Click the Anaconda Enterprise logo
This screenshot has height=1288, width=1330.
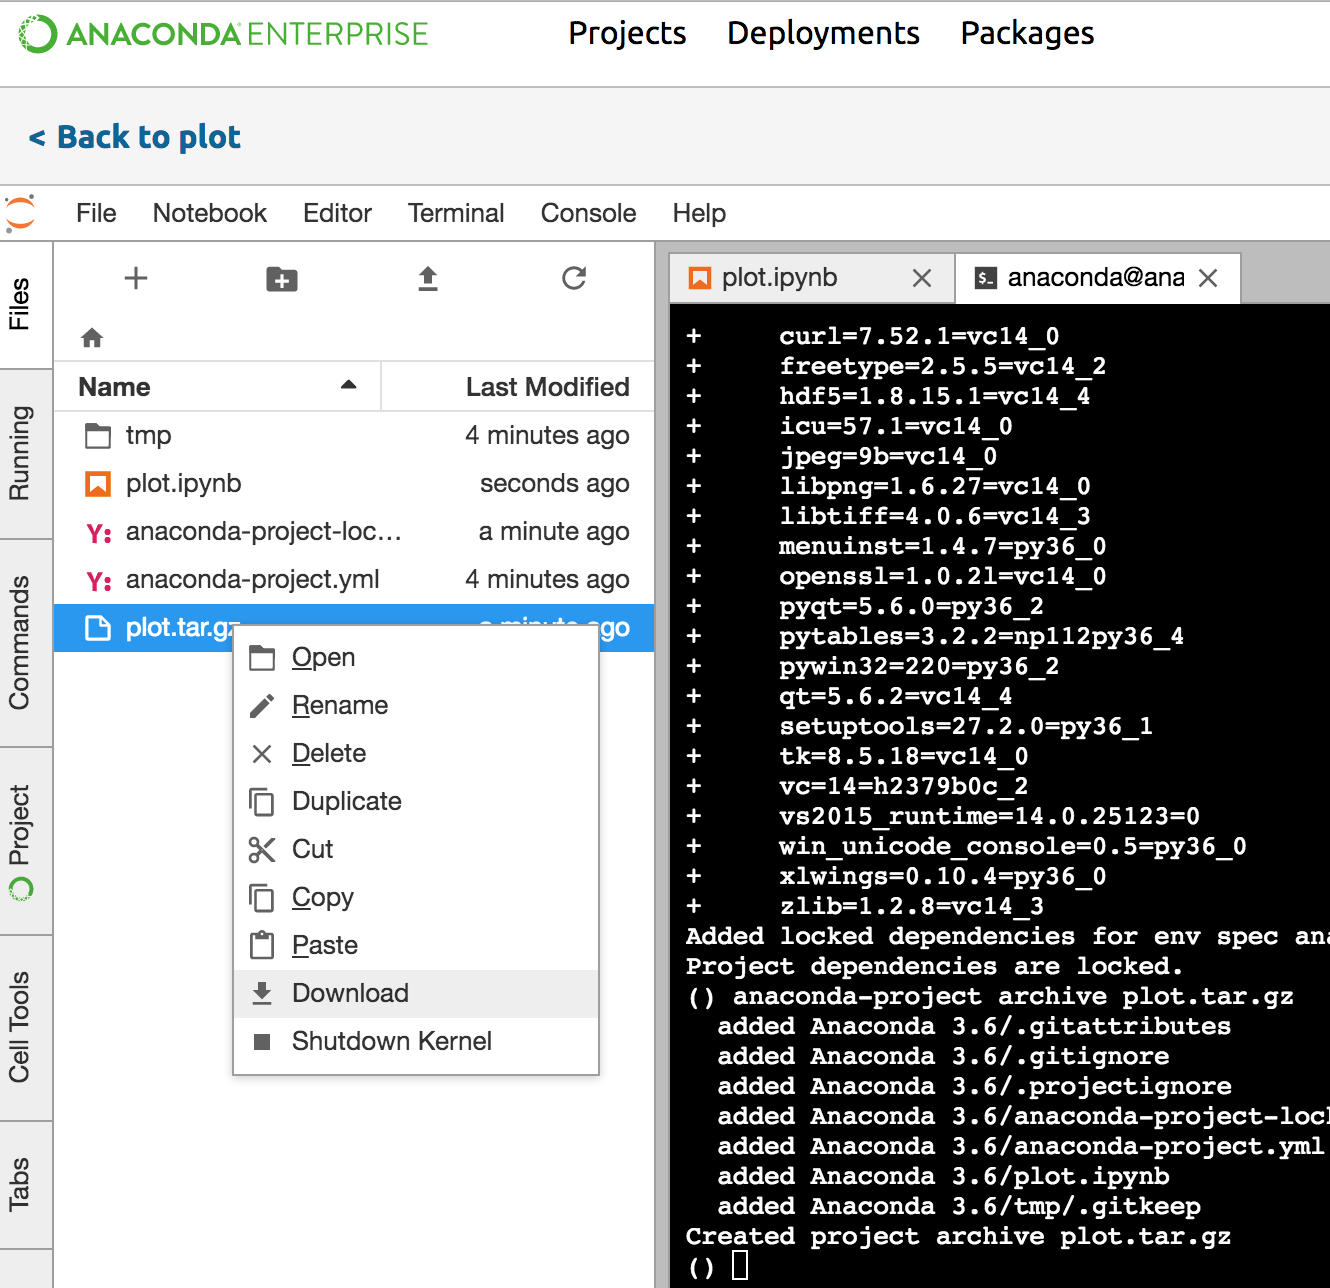coord(223,34)
